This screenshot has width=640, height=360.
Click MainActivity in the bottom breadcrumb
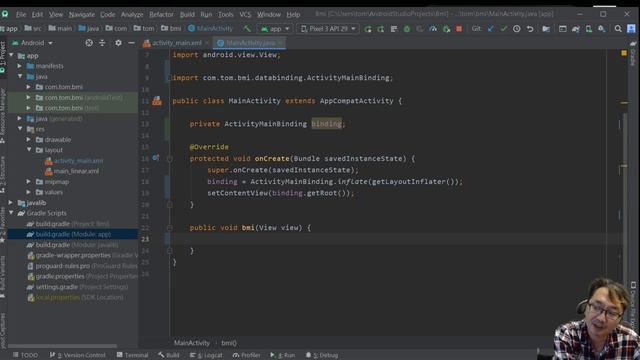192,343
